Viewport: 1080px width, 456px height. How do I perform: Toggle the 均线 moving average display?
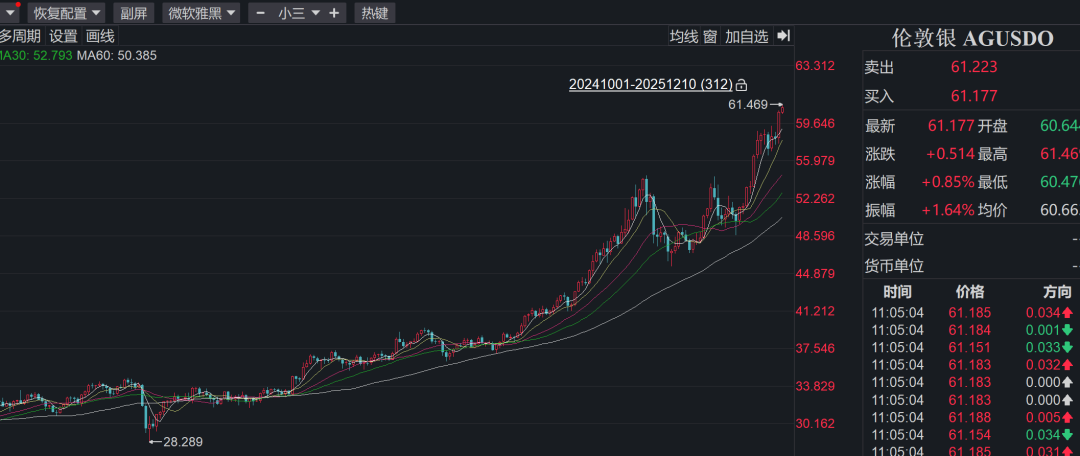pos(683,36)
